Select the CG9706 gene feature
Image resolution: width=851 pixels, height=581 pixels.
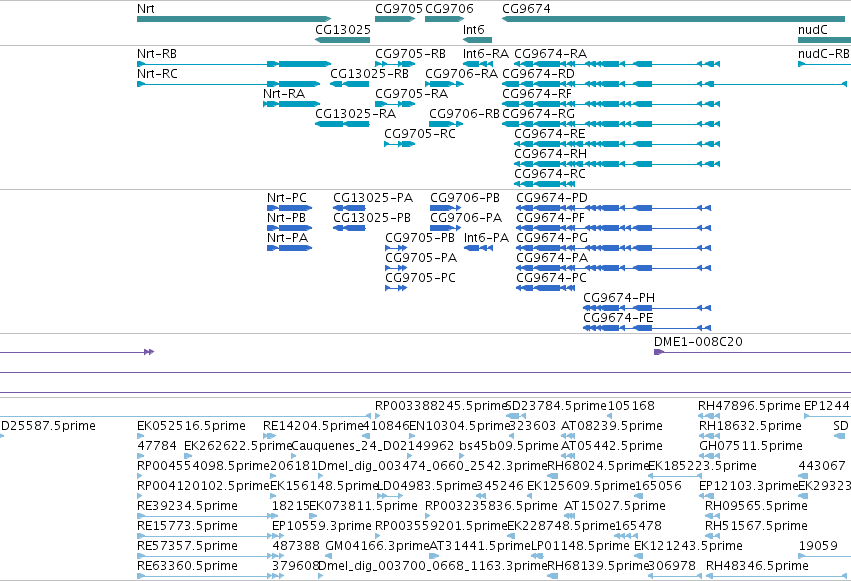tap(444, 19)
